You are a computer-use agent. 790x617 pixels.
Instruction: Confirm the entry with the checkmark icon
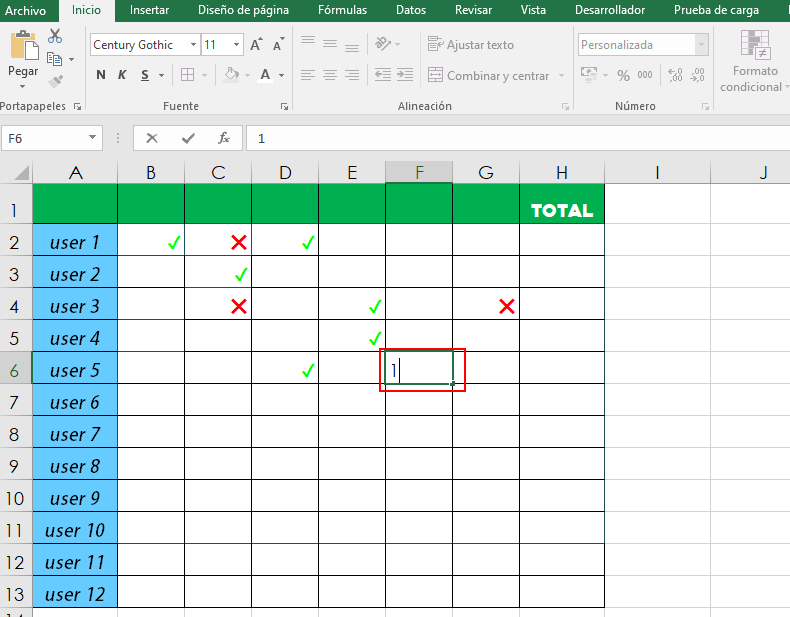click(x=188, y=138)
